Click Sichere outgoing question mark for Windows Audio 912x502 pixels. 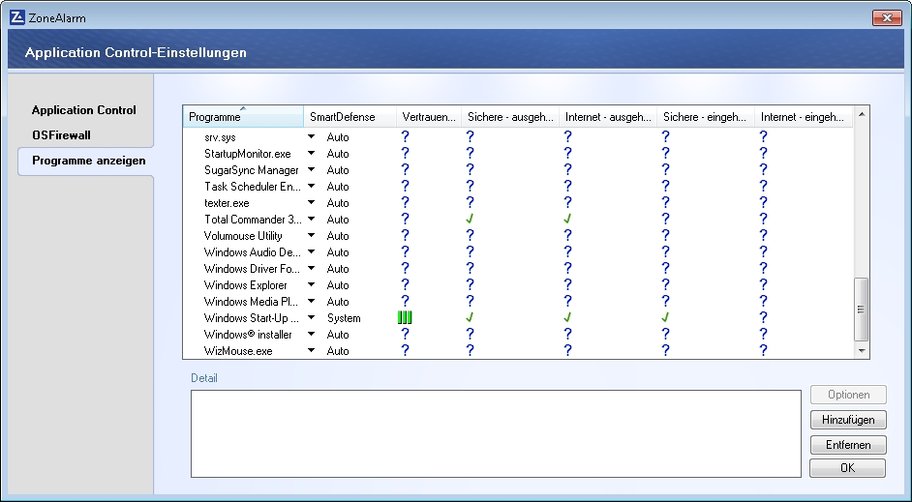pyautogui.click(x=469, y=252)
